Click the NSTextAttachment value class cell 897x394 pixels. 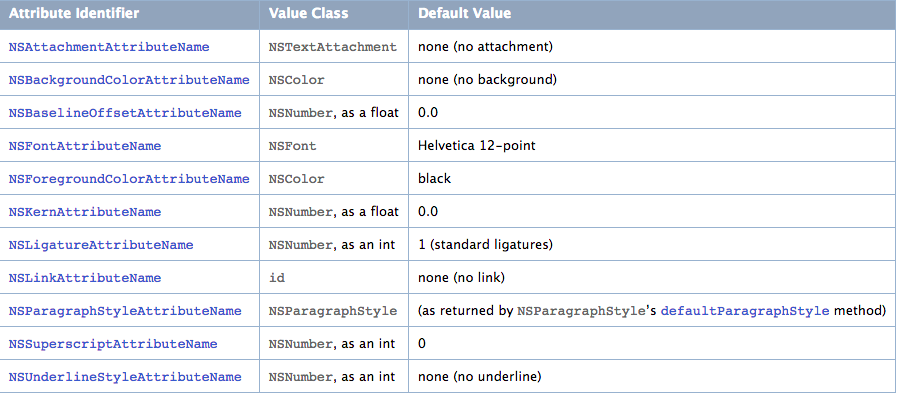pyautogui.click(x=332, y=47)
